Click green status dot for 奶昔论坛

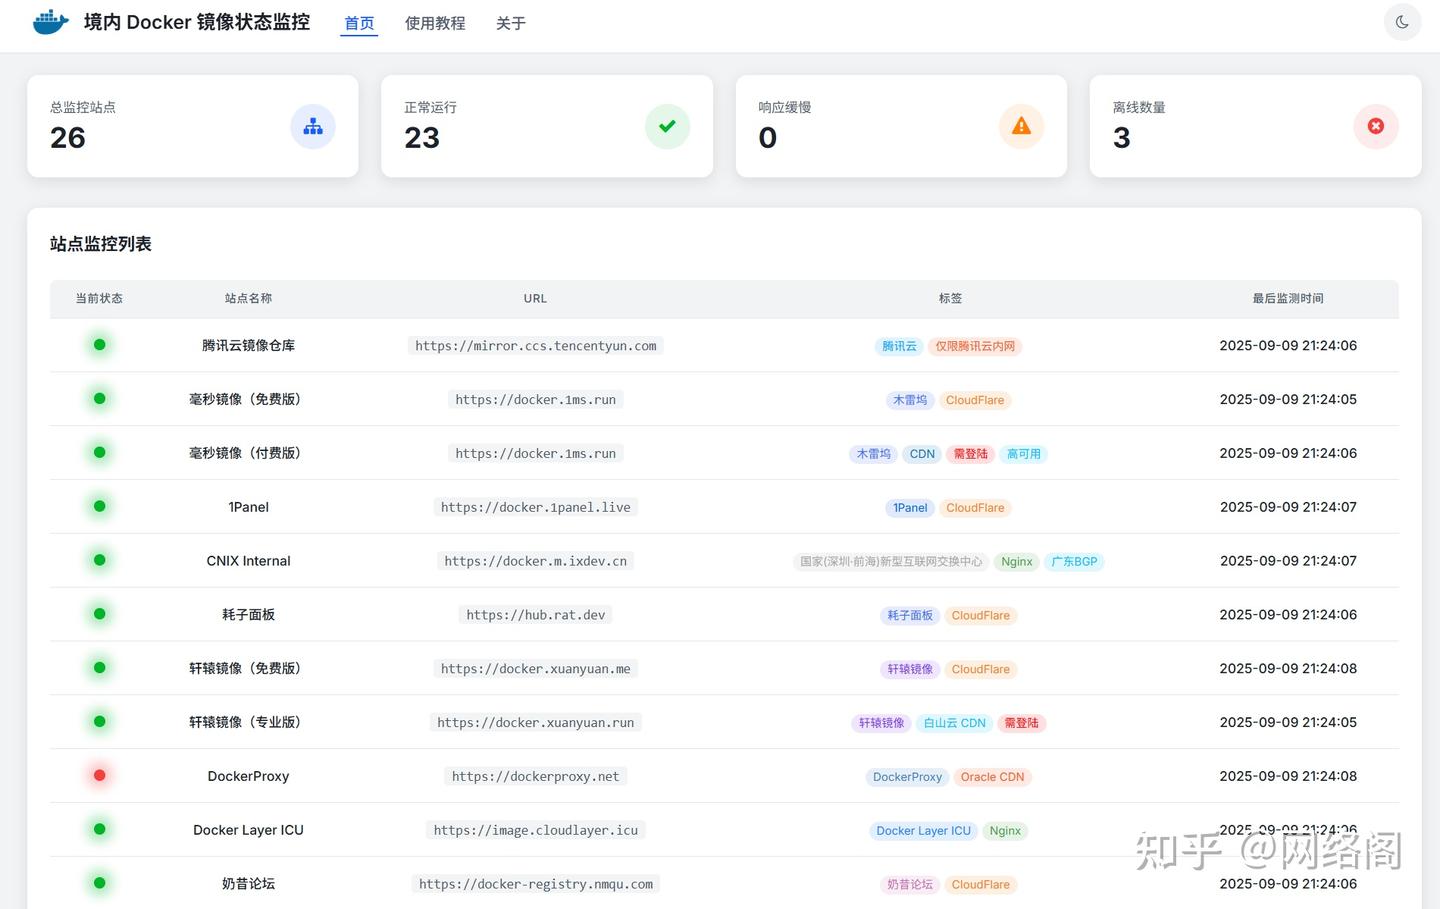(99, 884)
